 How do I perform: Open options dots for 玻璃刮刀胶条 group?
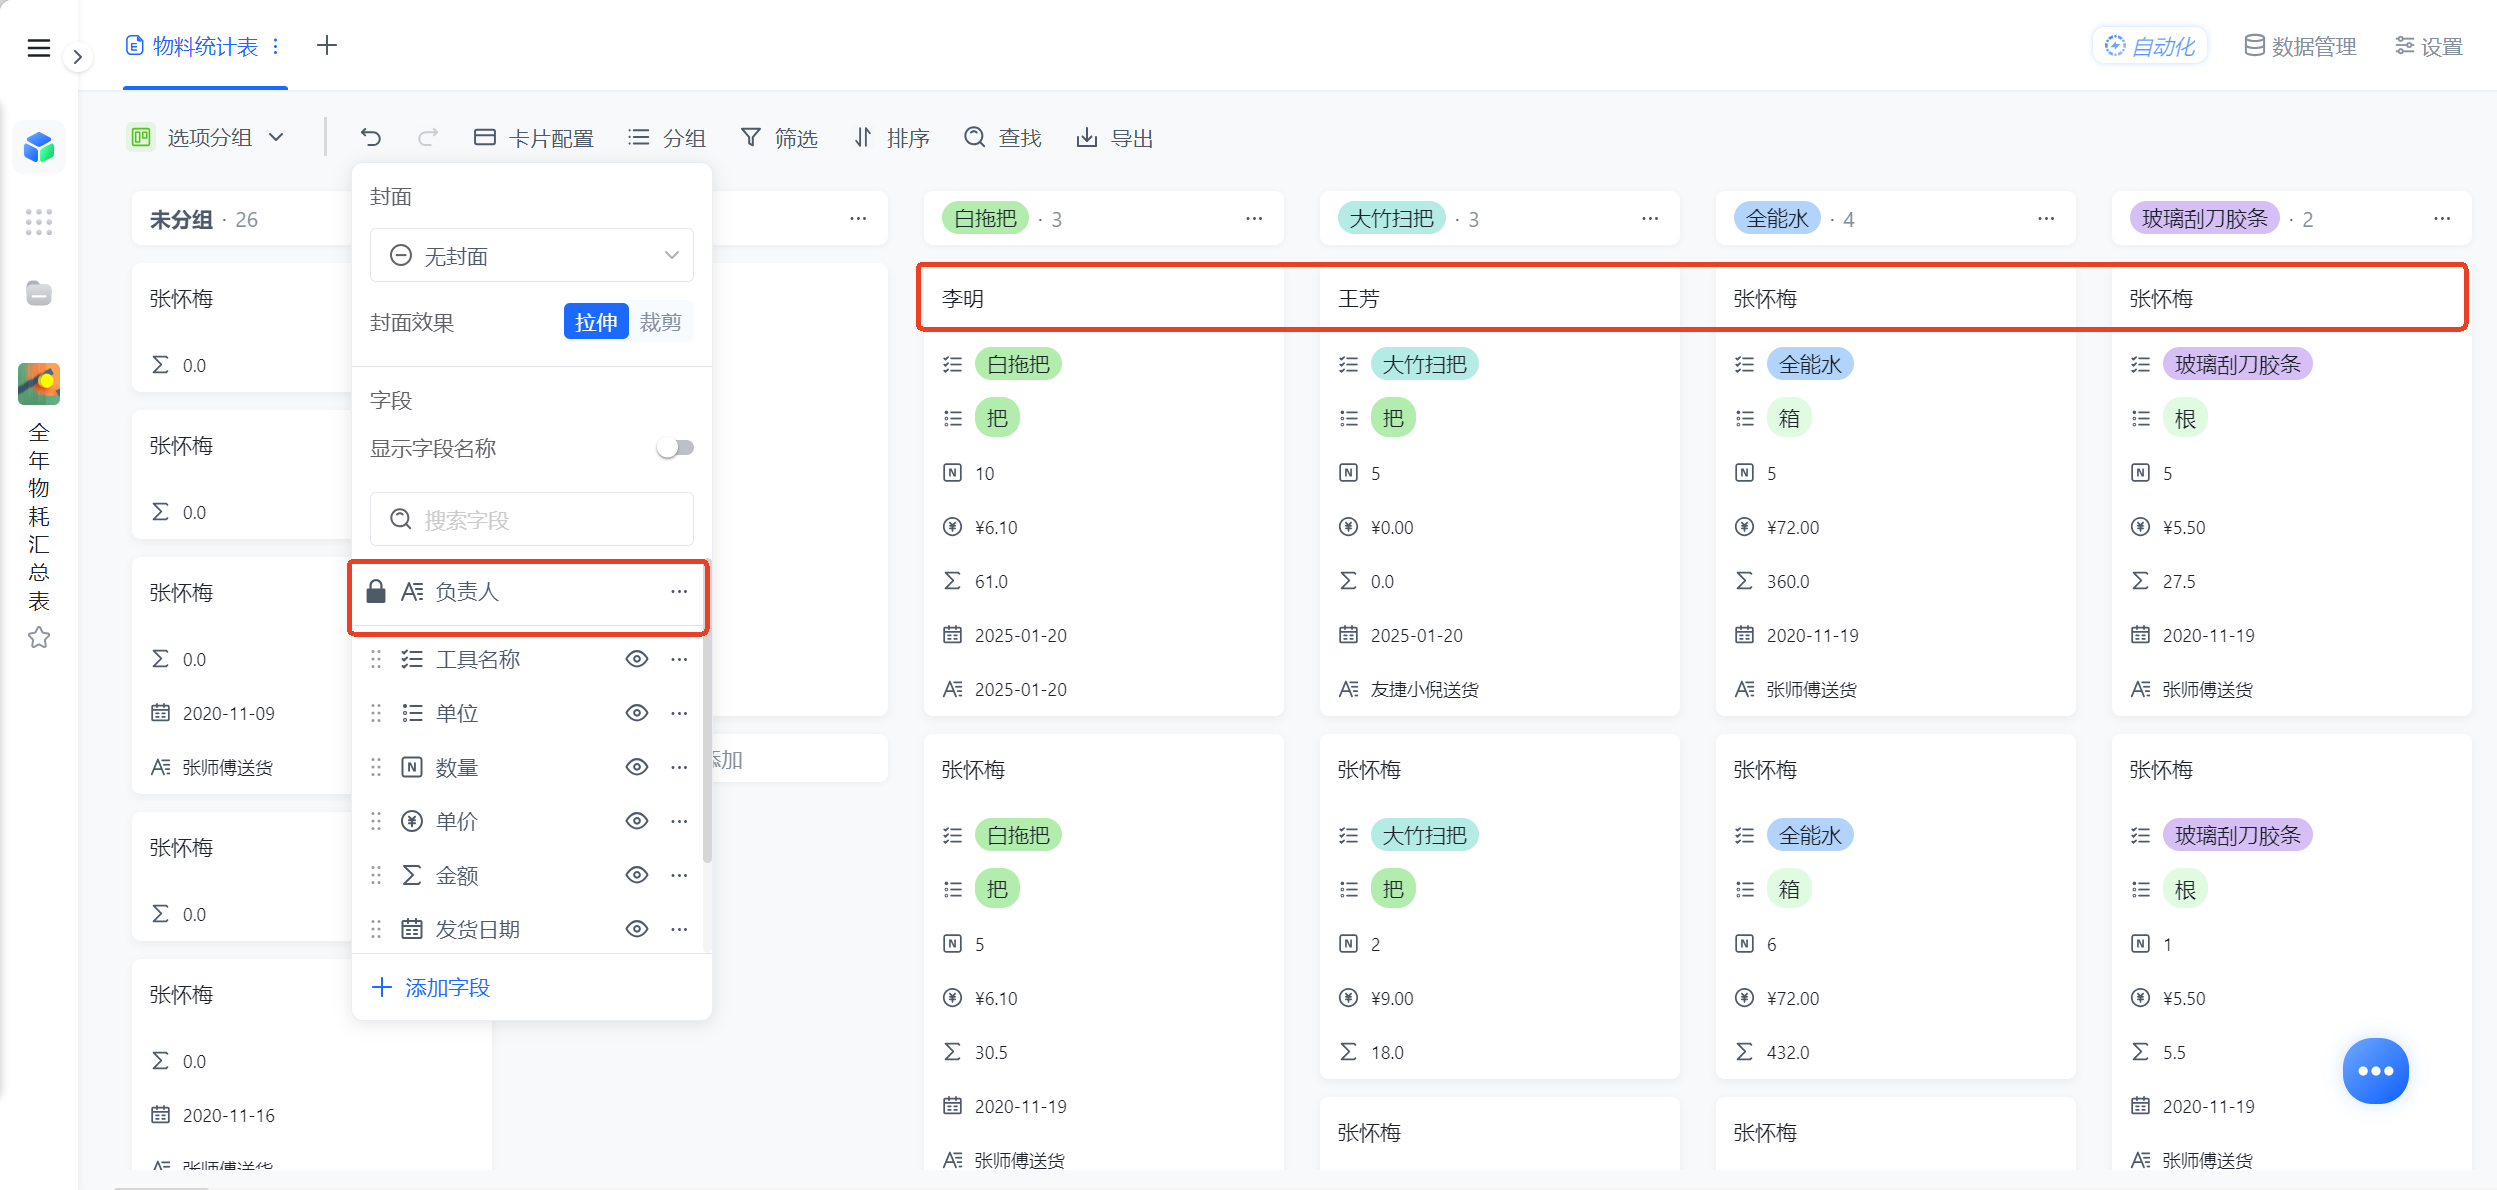pos(2442,218)
